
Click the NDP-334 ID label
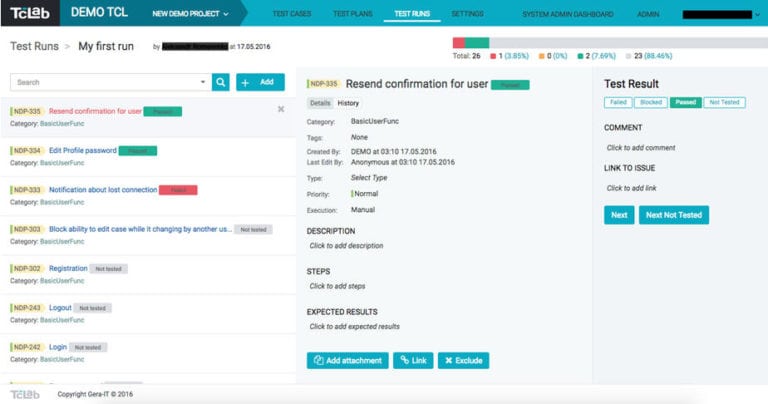point(27,150)
